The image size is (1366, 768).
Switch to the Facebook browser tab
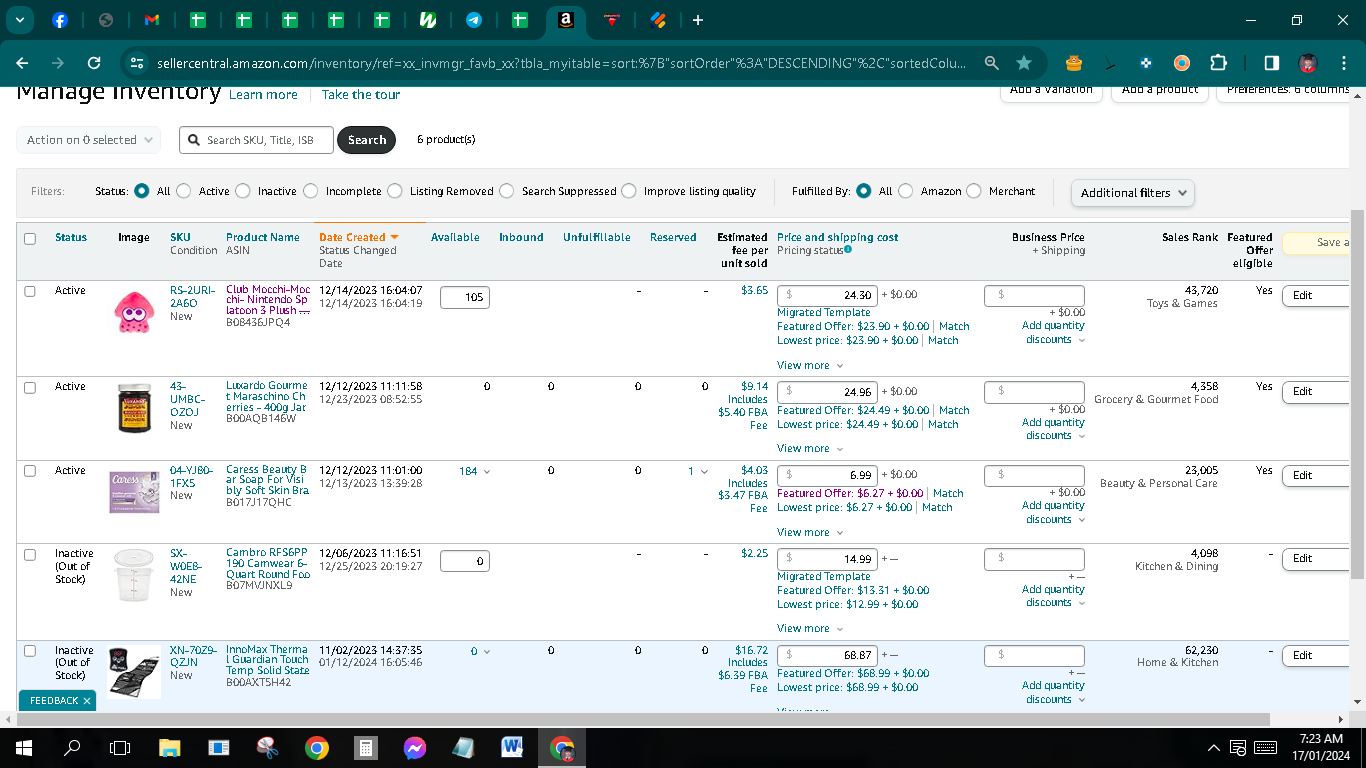(x=59, y=20)
